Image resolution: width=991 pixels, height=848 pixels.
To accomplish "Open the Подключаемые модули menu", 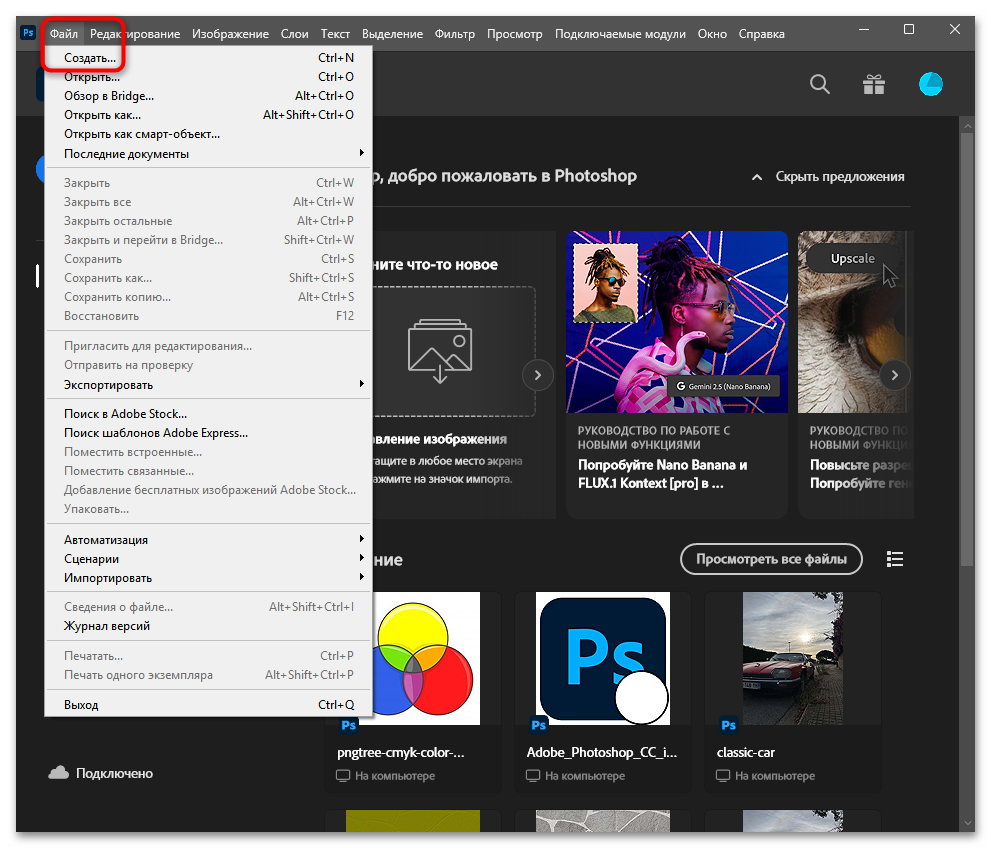I will point(620,33).
